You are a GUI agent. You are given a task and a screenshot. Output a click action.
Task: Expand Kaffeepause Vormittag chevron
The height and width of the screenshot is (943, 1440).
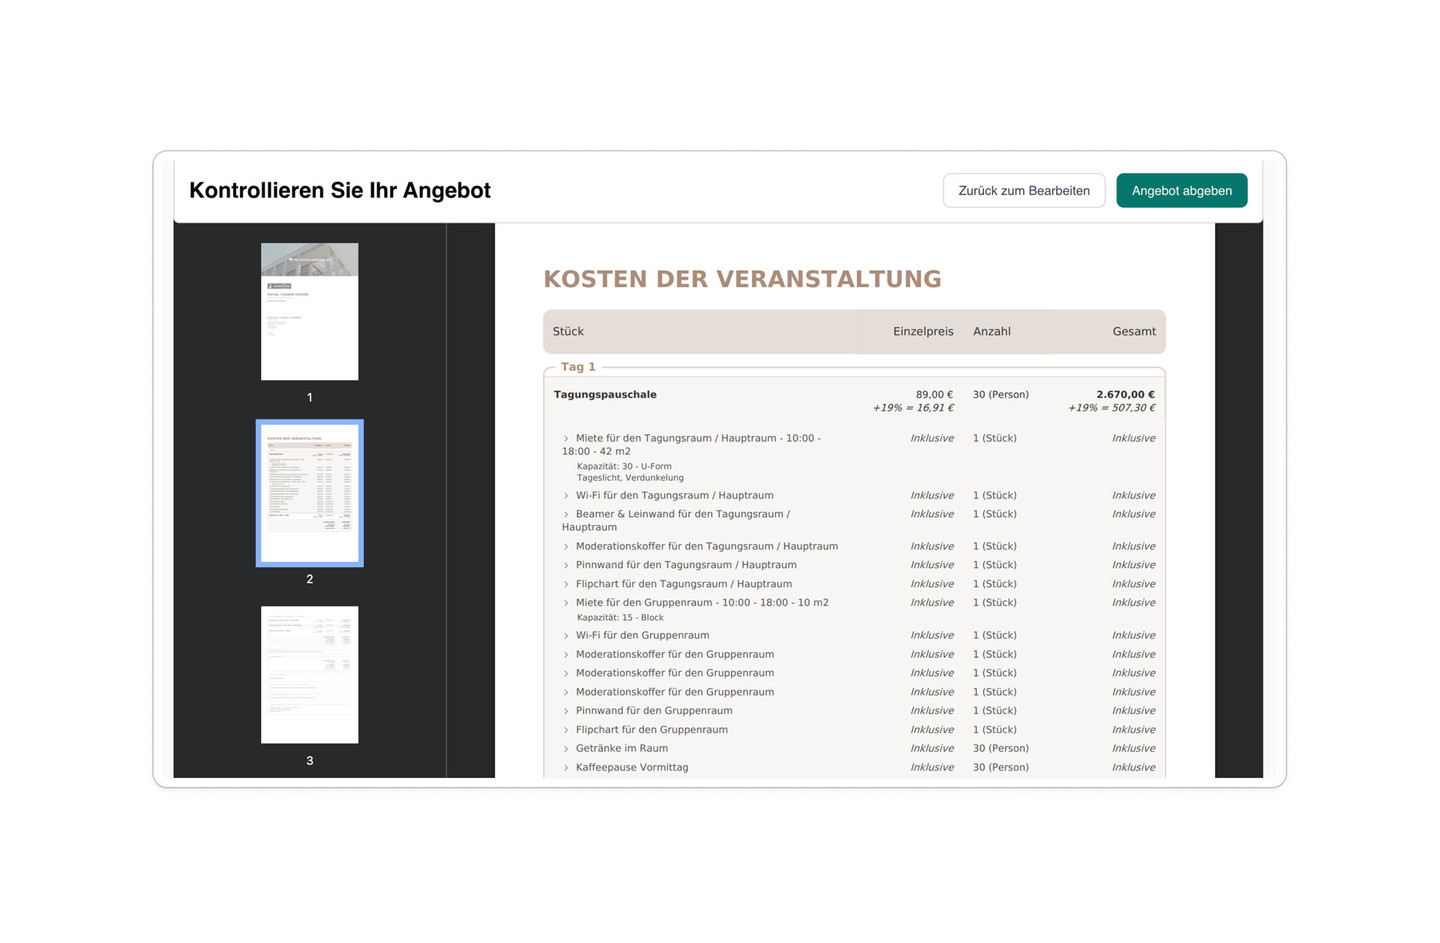tap(566, 767)
